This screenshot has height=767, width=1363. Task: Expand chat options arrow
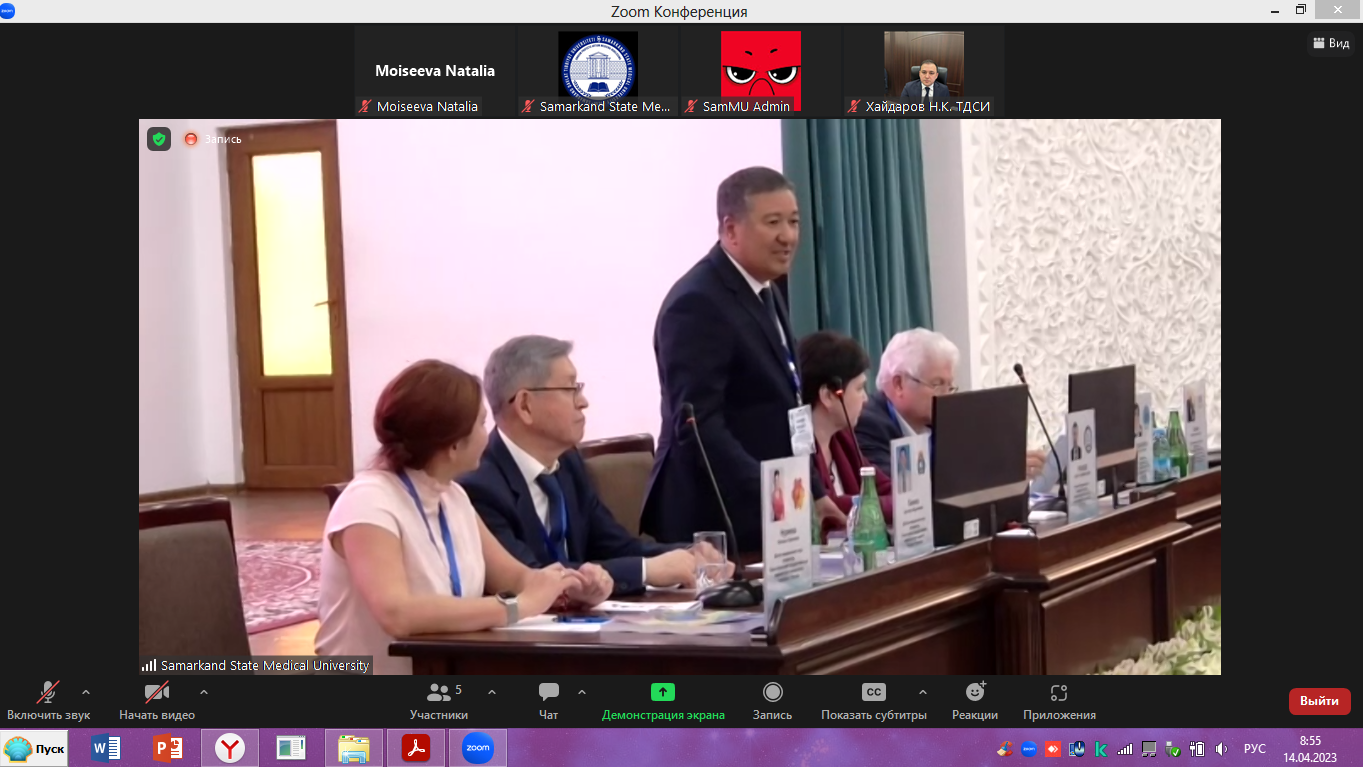click(582, 692)
